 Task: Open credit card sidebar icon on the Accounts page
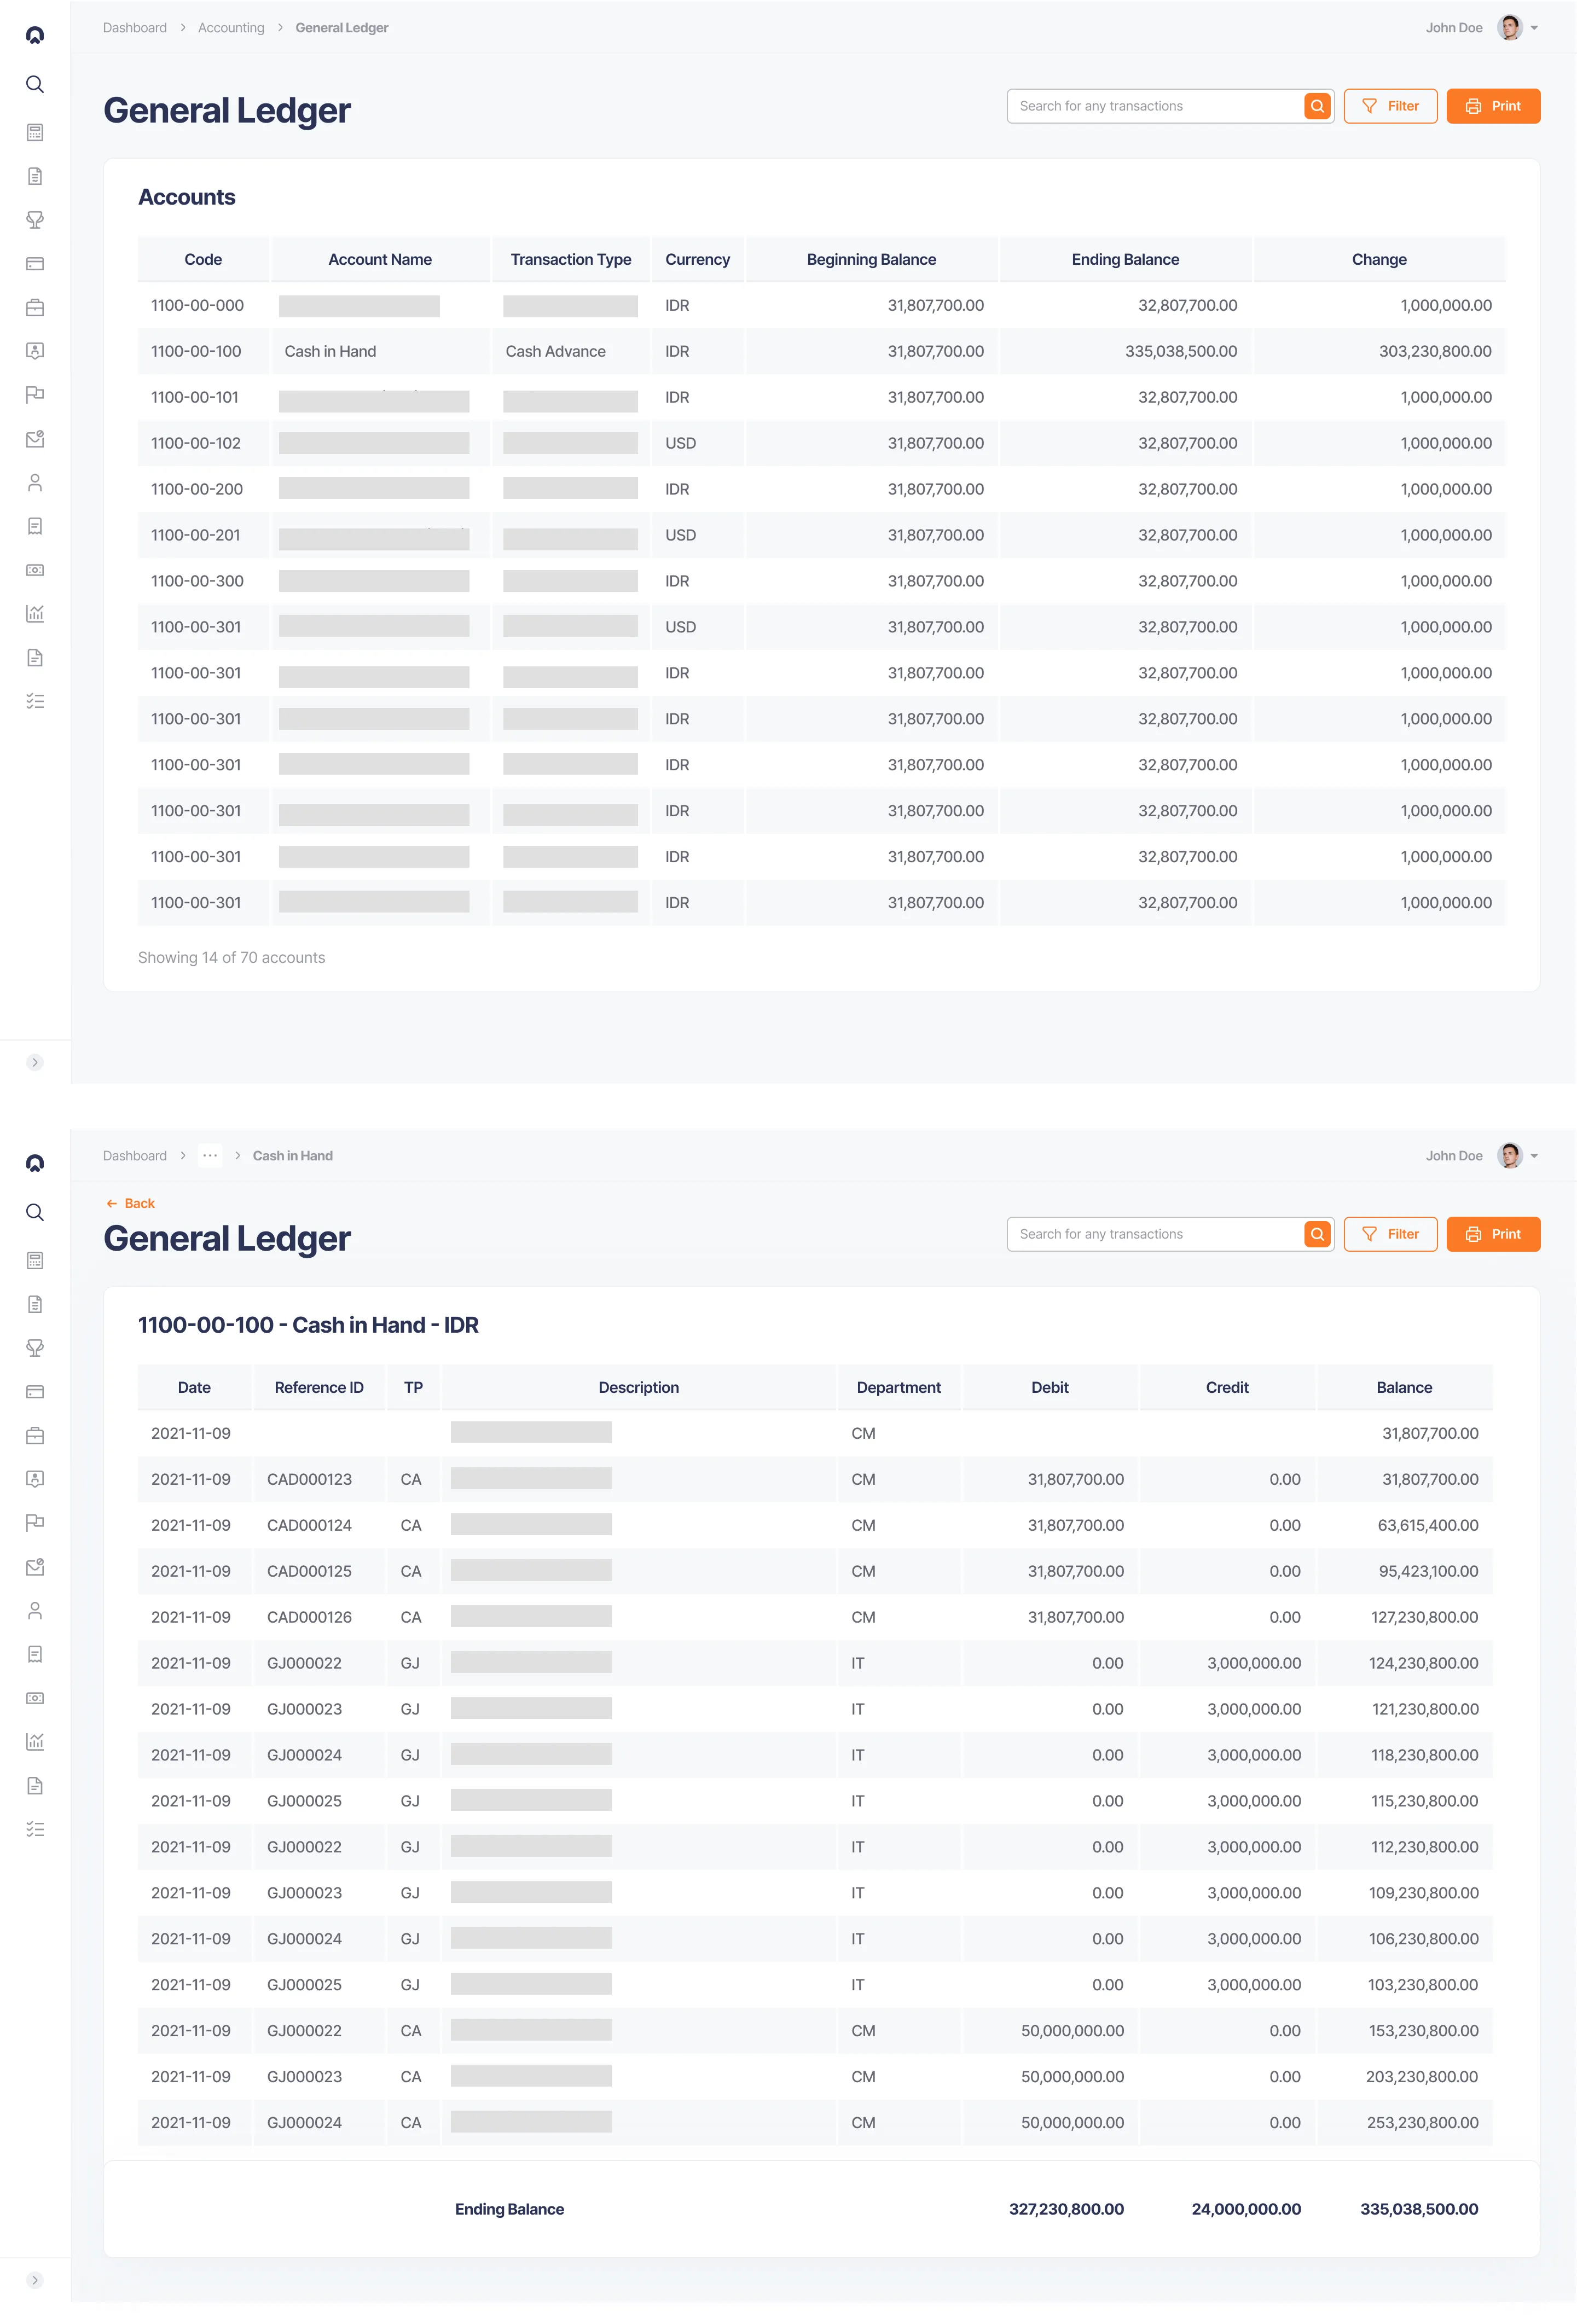pos(35,264)
